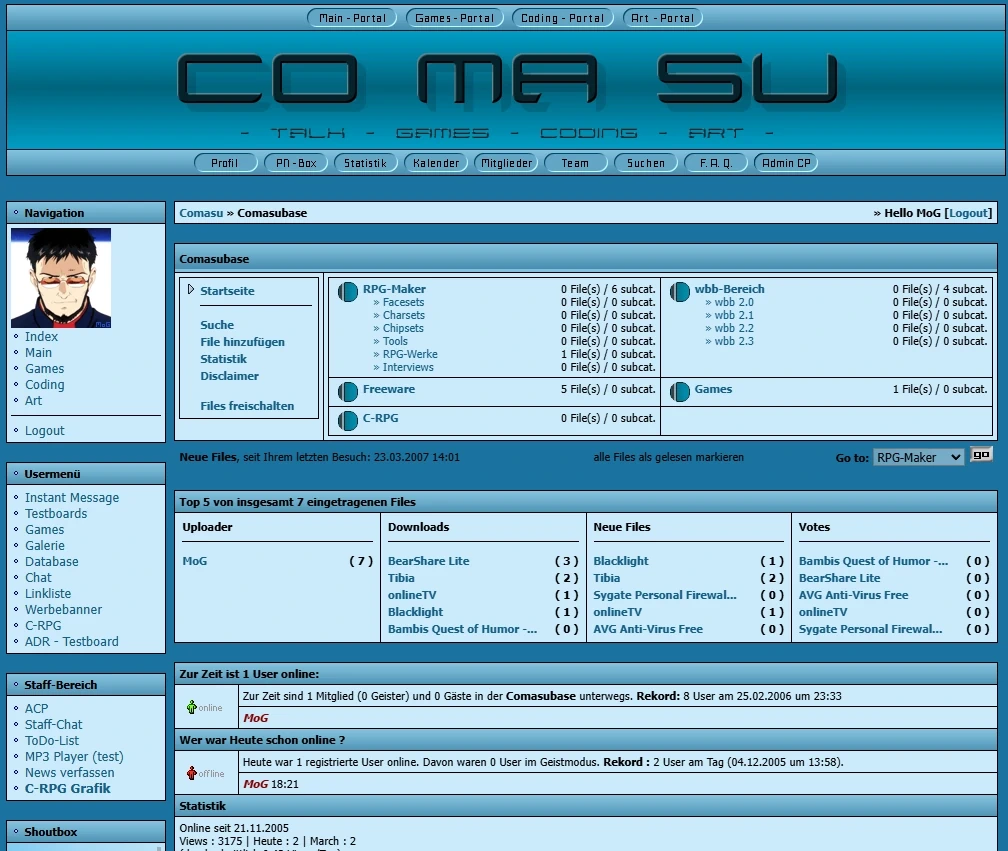Click the arrow icon beside Startseite
Screen dimensions: 1008x851
click(191, 289)
